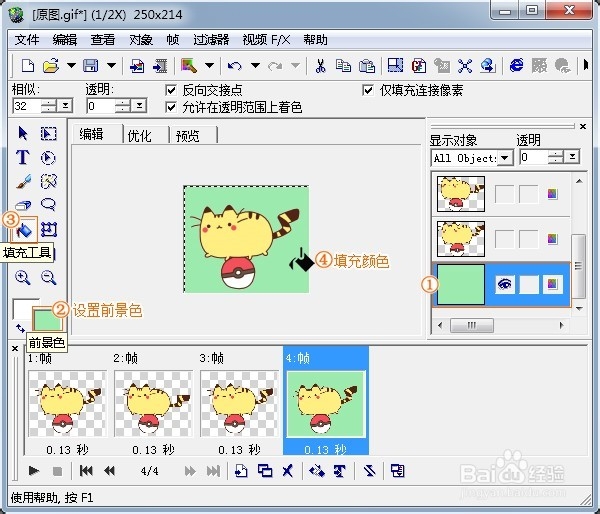Screen dimensions: 600x514
Task: Select the Magic wand tool
Action: point(49,181)
